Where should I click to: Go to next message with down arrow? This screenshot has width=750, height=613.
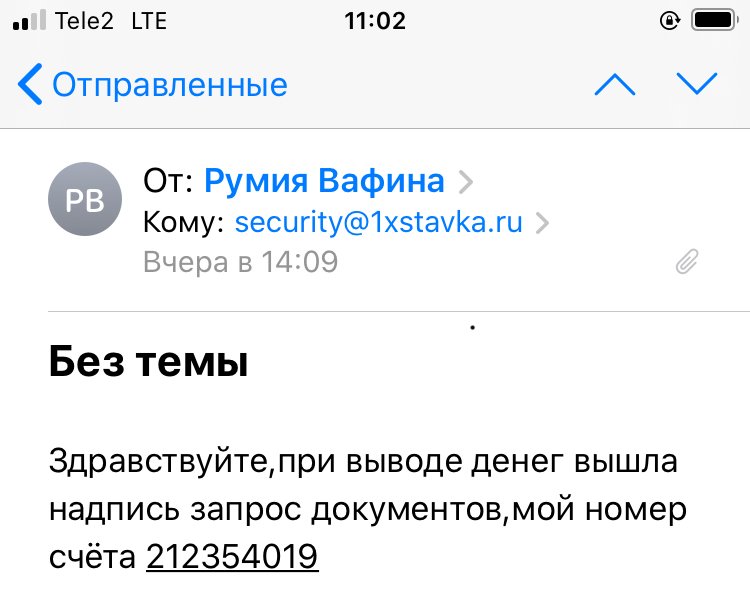point(697,85)
